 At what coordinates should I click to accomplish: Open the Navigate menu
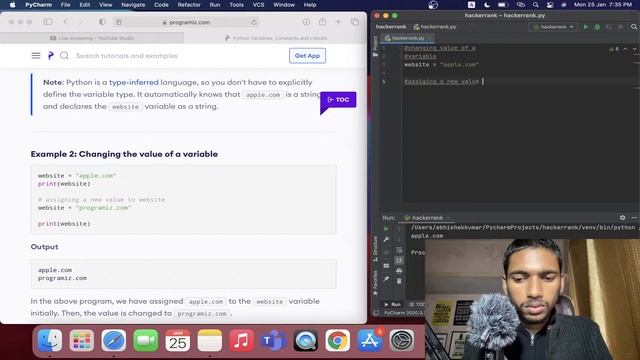click(x=133, y=5)
